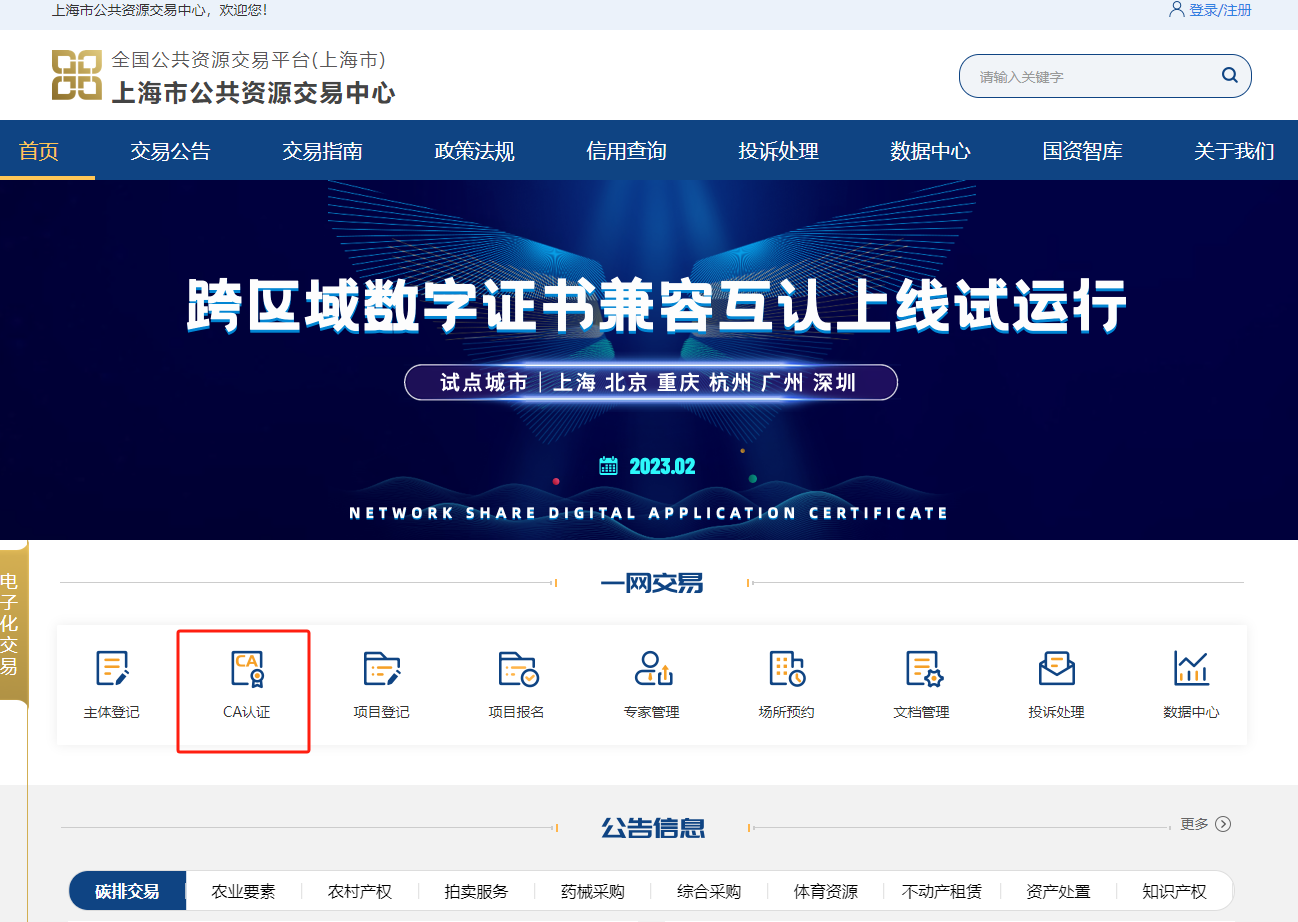
Task: Open the CA认证 certification icon
Action: [x=243, y=685]
